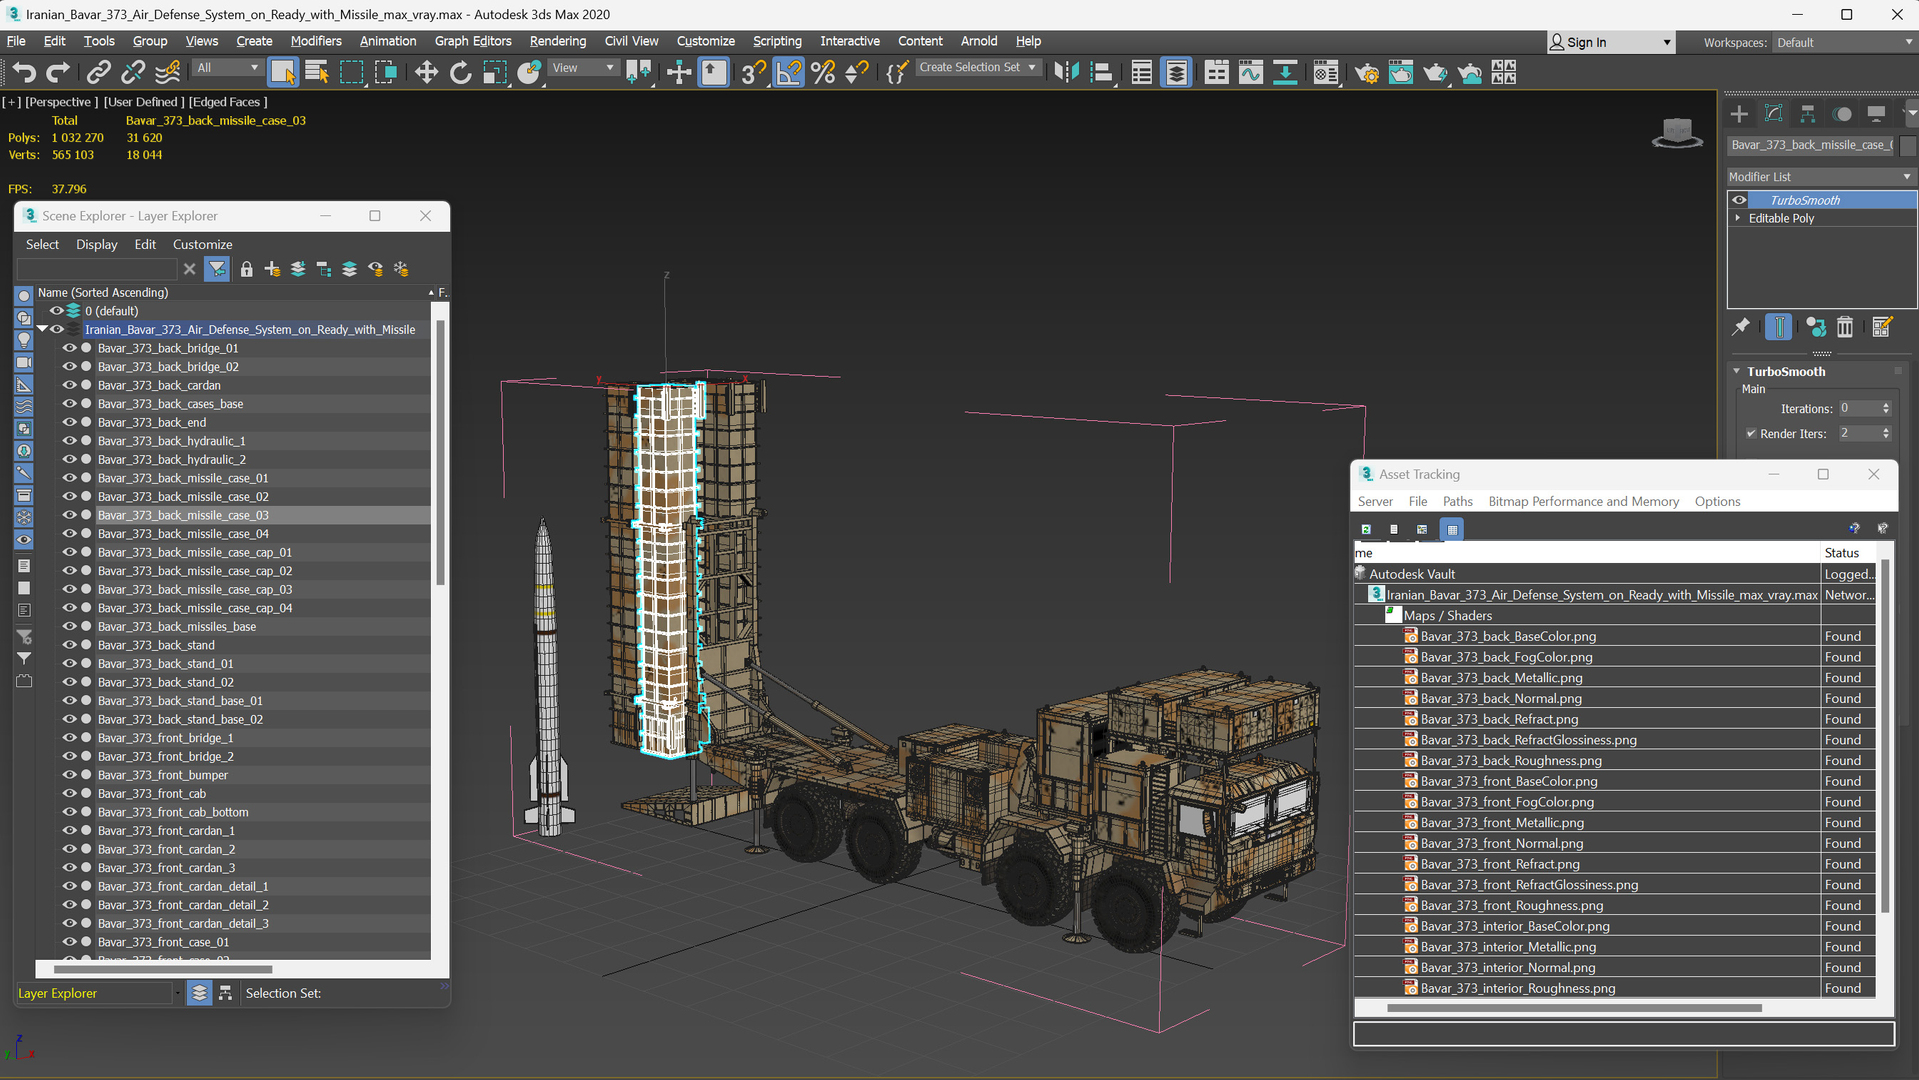Image resolution: width=1919 pixels, height=1080 pixels.
Task: Toggle Angle Snap in the toolbar
Action: (788, 72)
